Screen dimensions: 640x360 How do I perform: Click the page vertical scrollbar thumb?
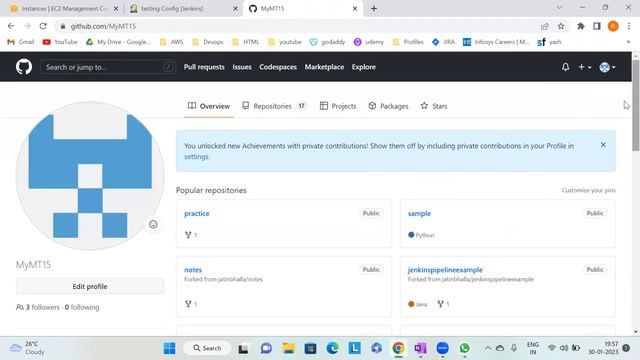[x=636, y=105]
